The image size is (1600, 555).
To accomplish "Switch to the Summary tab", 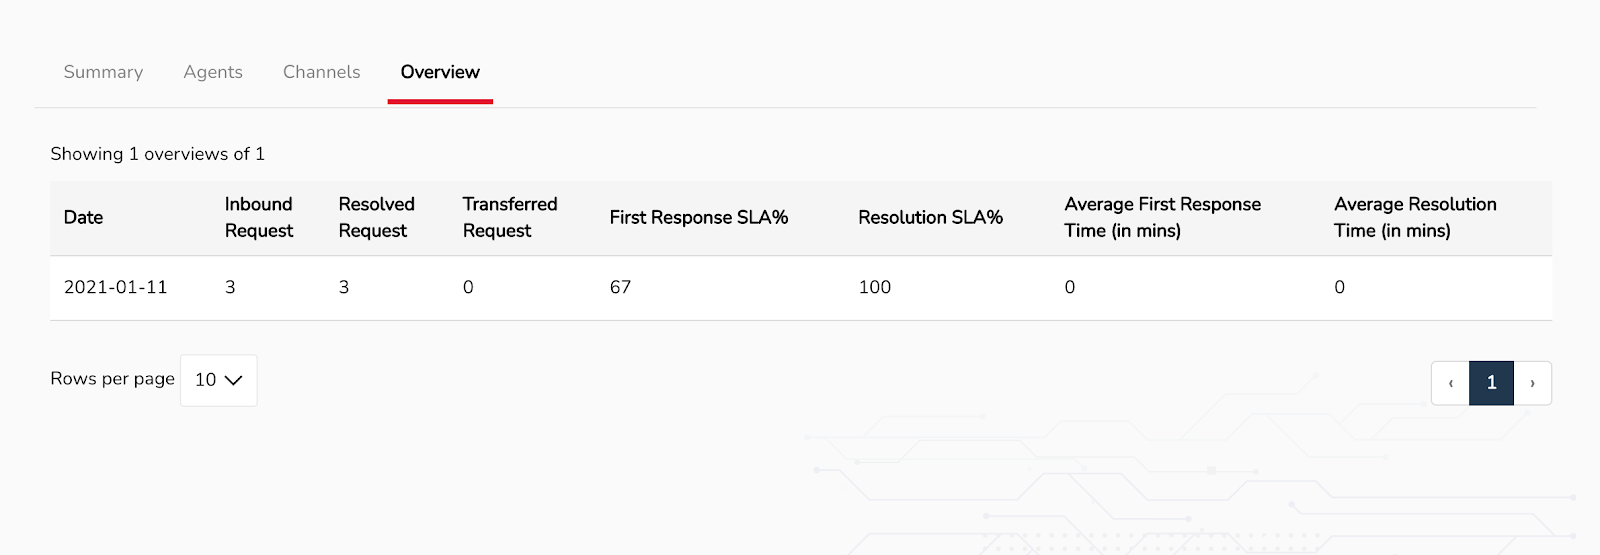I will coord(103,72).
